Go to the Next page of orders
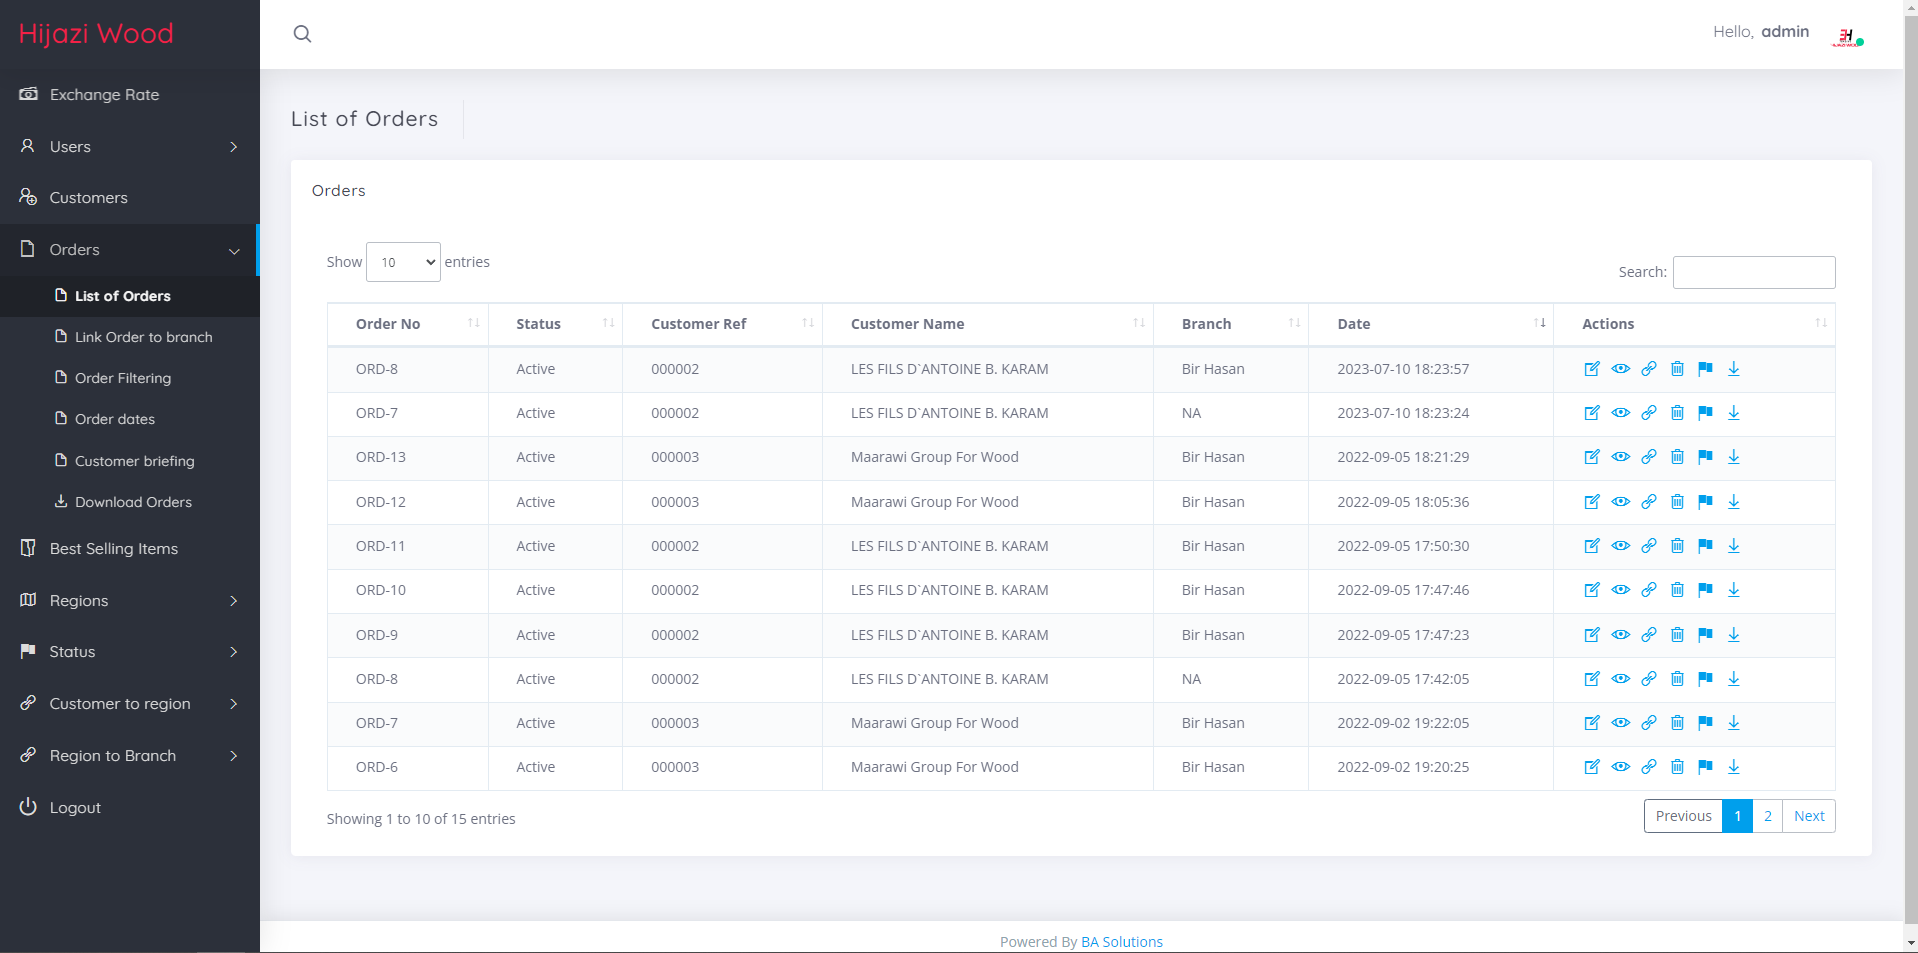The width and height of the screenshot is (1918, 953). click(1808, 816)
